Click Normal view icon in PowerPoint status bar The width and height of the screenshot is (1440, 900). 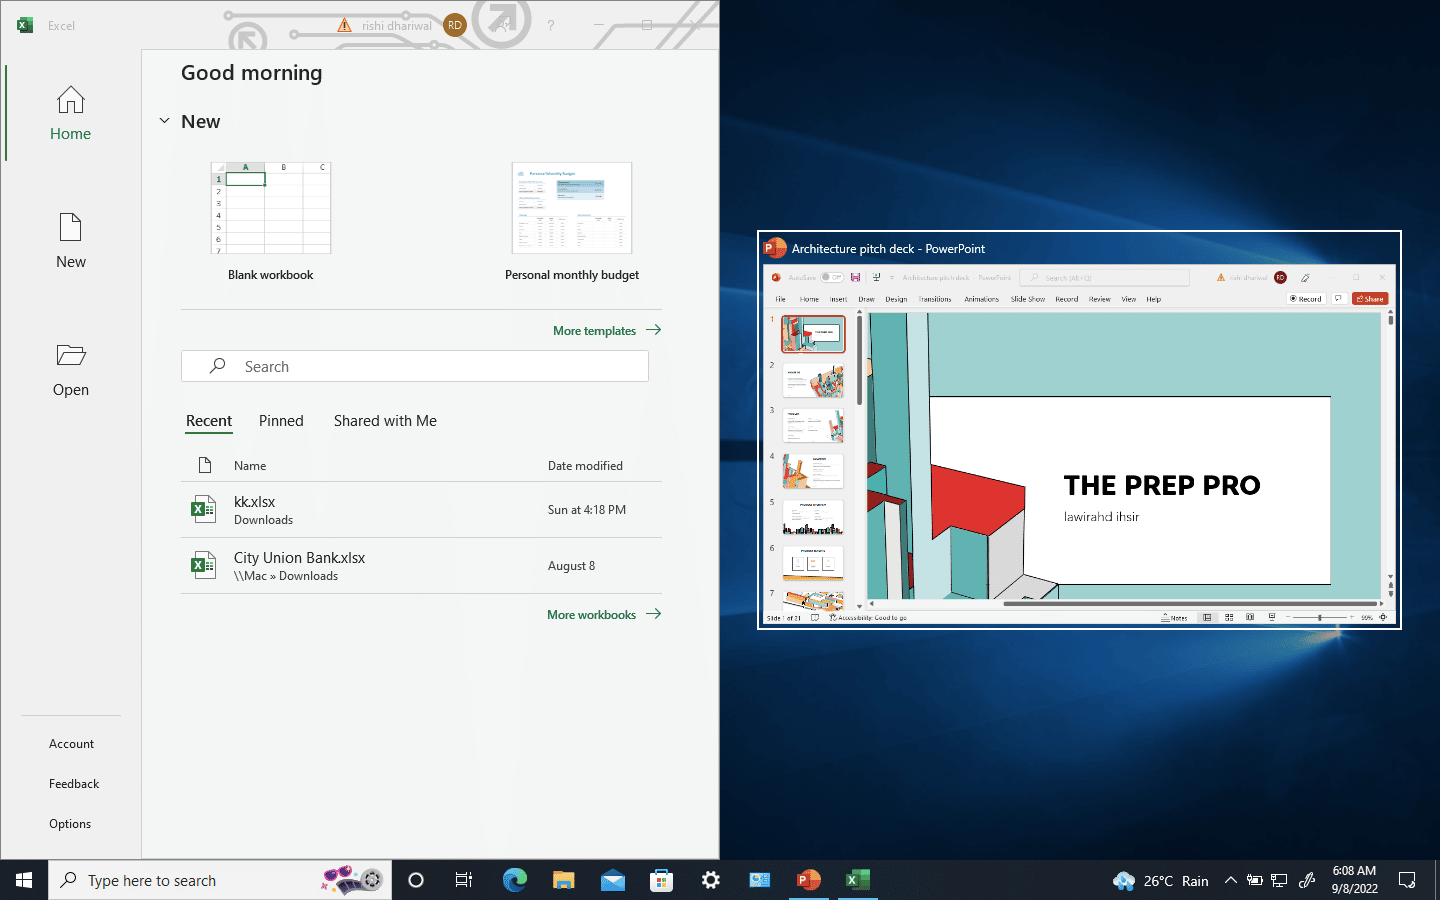click(x=1207, y=617)
